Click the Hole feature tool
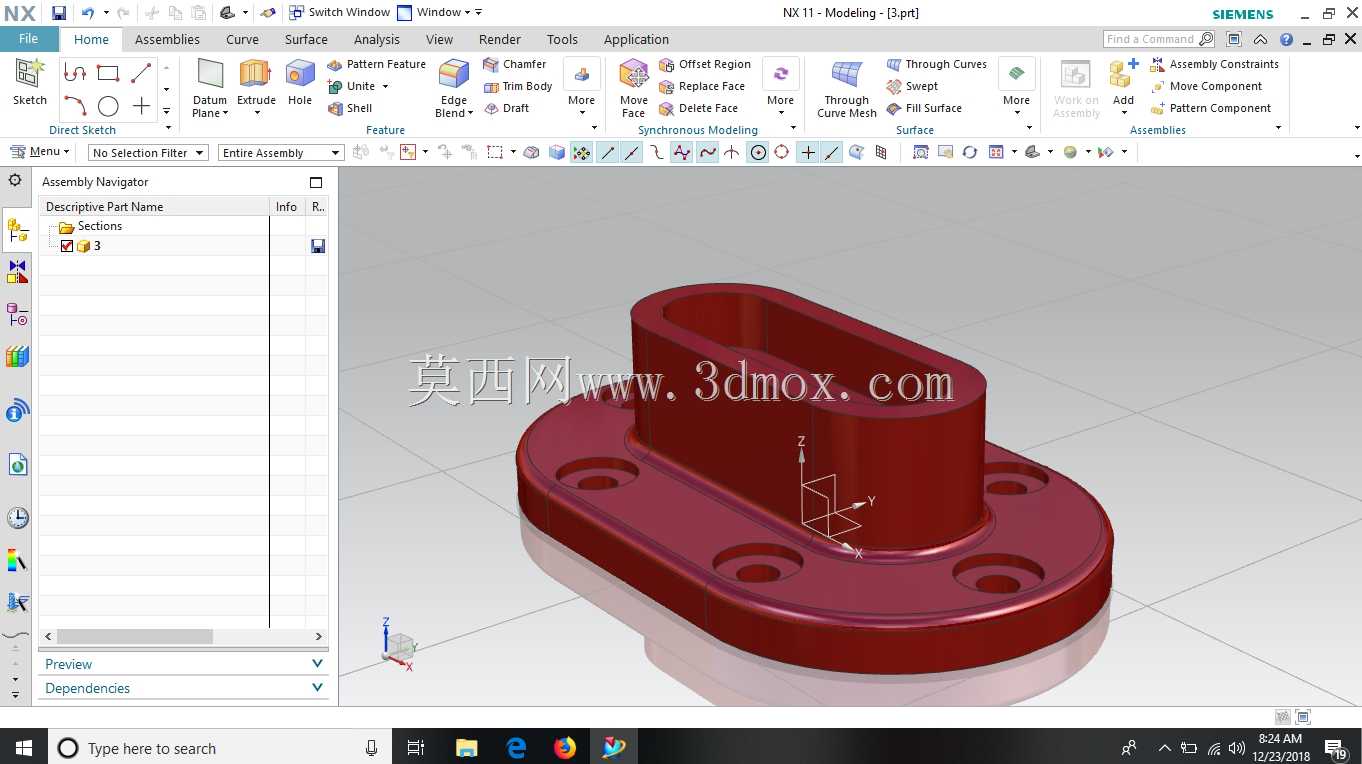Image resolution: width=1362 pixels, height=764 pixels. click(300, 82)
